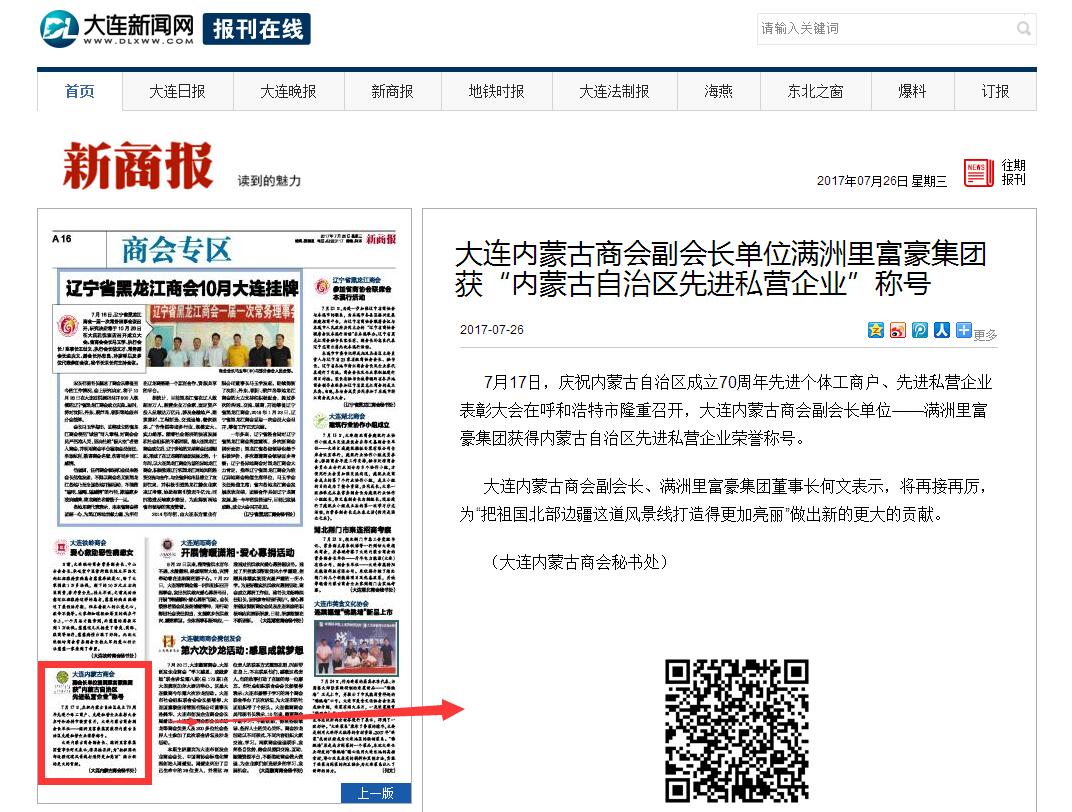Open the 大连日报 tab
The height and width of the screenshot is (812, 1072).
(178, 92)
